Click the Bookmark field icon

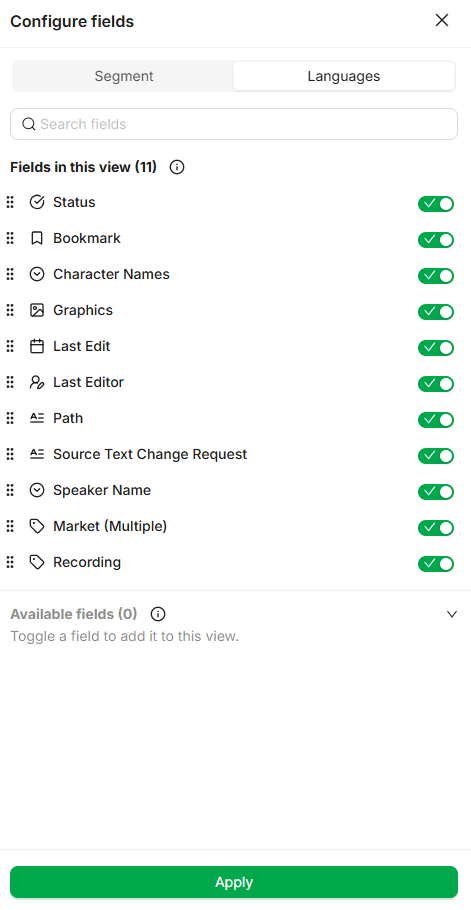click(37, 239)
